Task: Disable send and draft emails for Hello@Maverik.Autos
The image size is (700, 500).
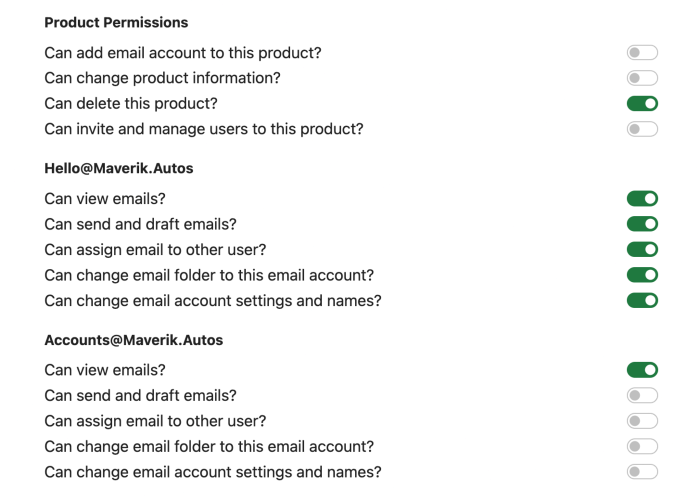Action: (x=642, y=224)
